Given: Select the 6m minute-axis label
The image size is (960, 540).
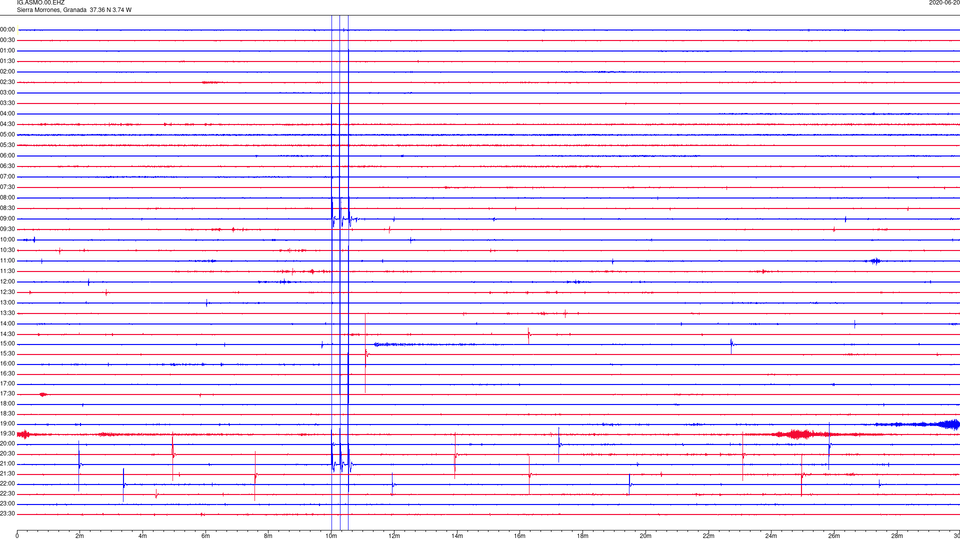Looking at the screenshot, I should click(x=205, y=536).
